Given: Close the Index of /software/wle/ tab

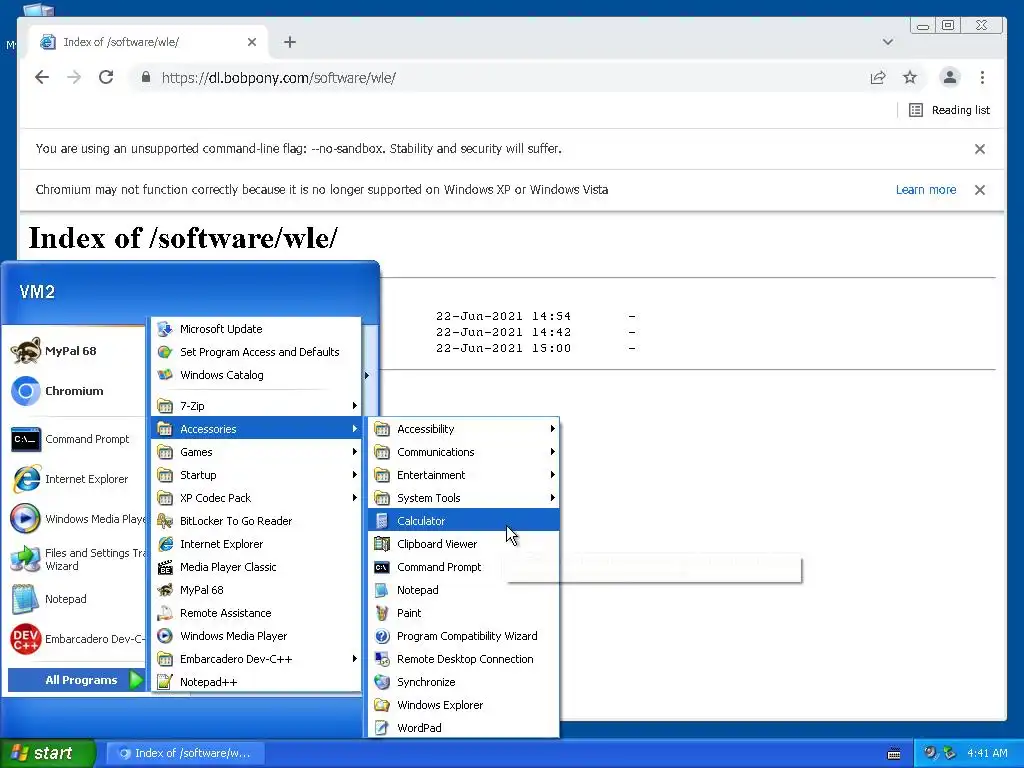Looking at the screenshot, I should point(252,42).
